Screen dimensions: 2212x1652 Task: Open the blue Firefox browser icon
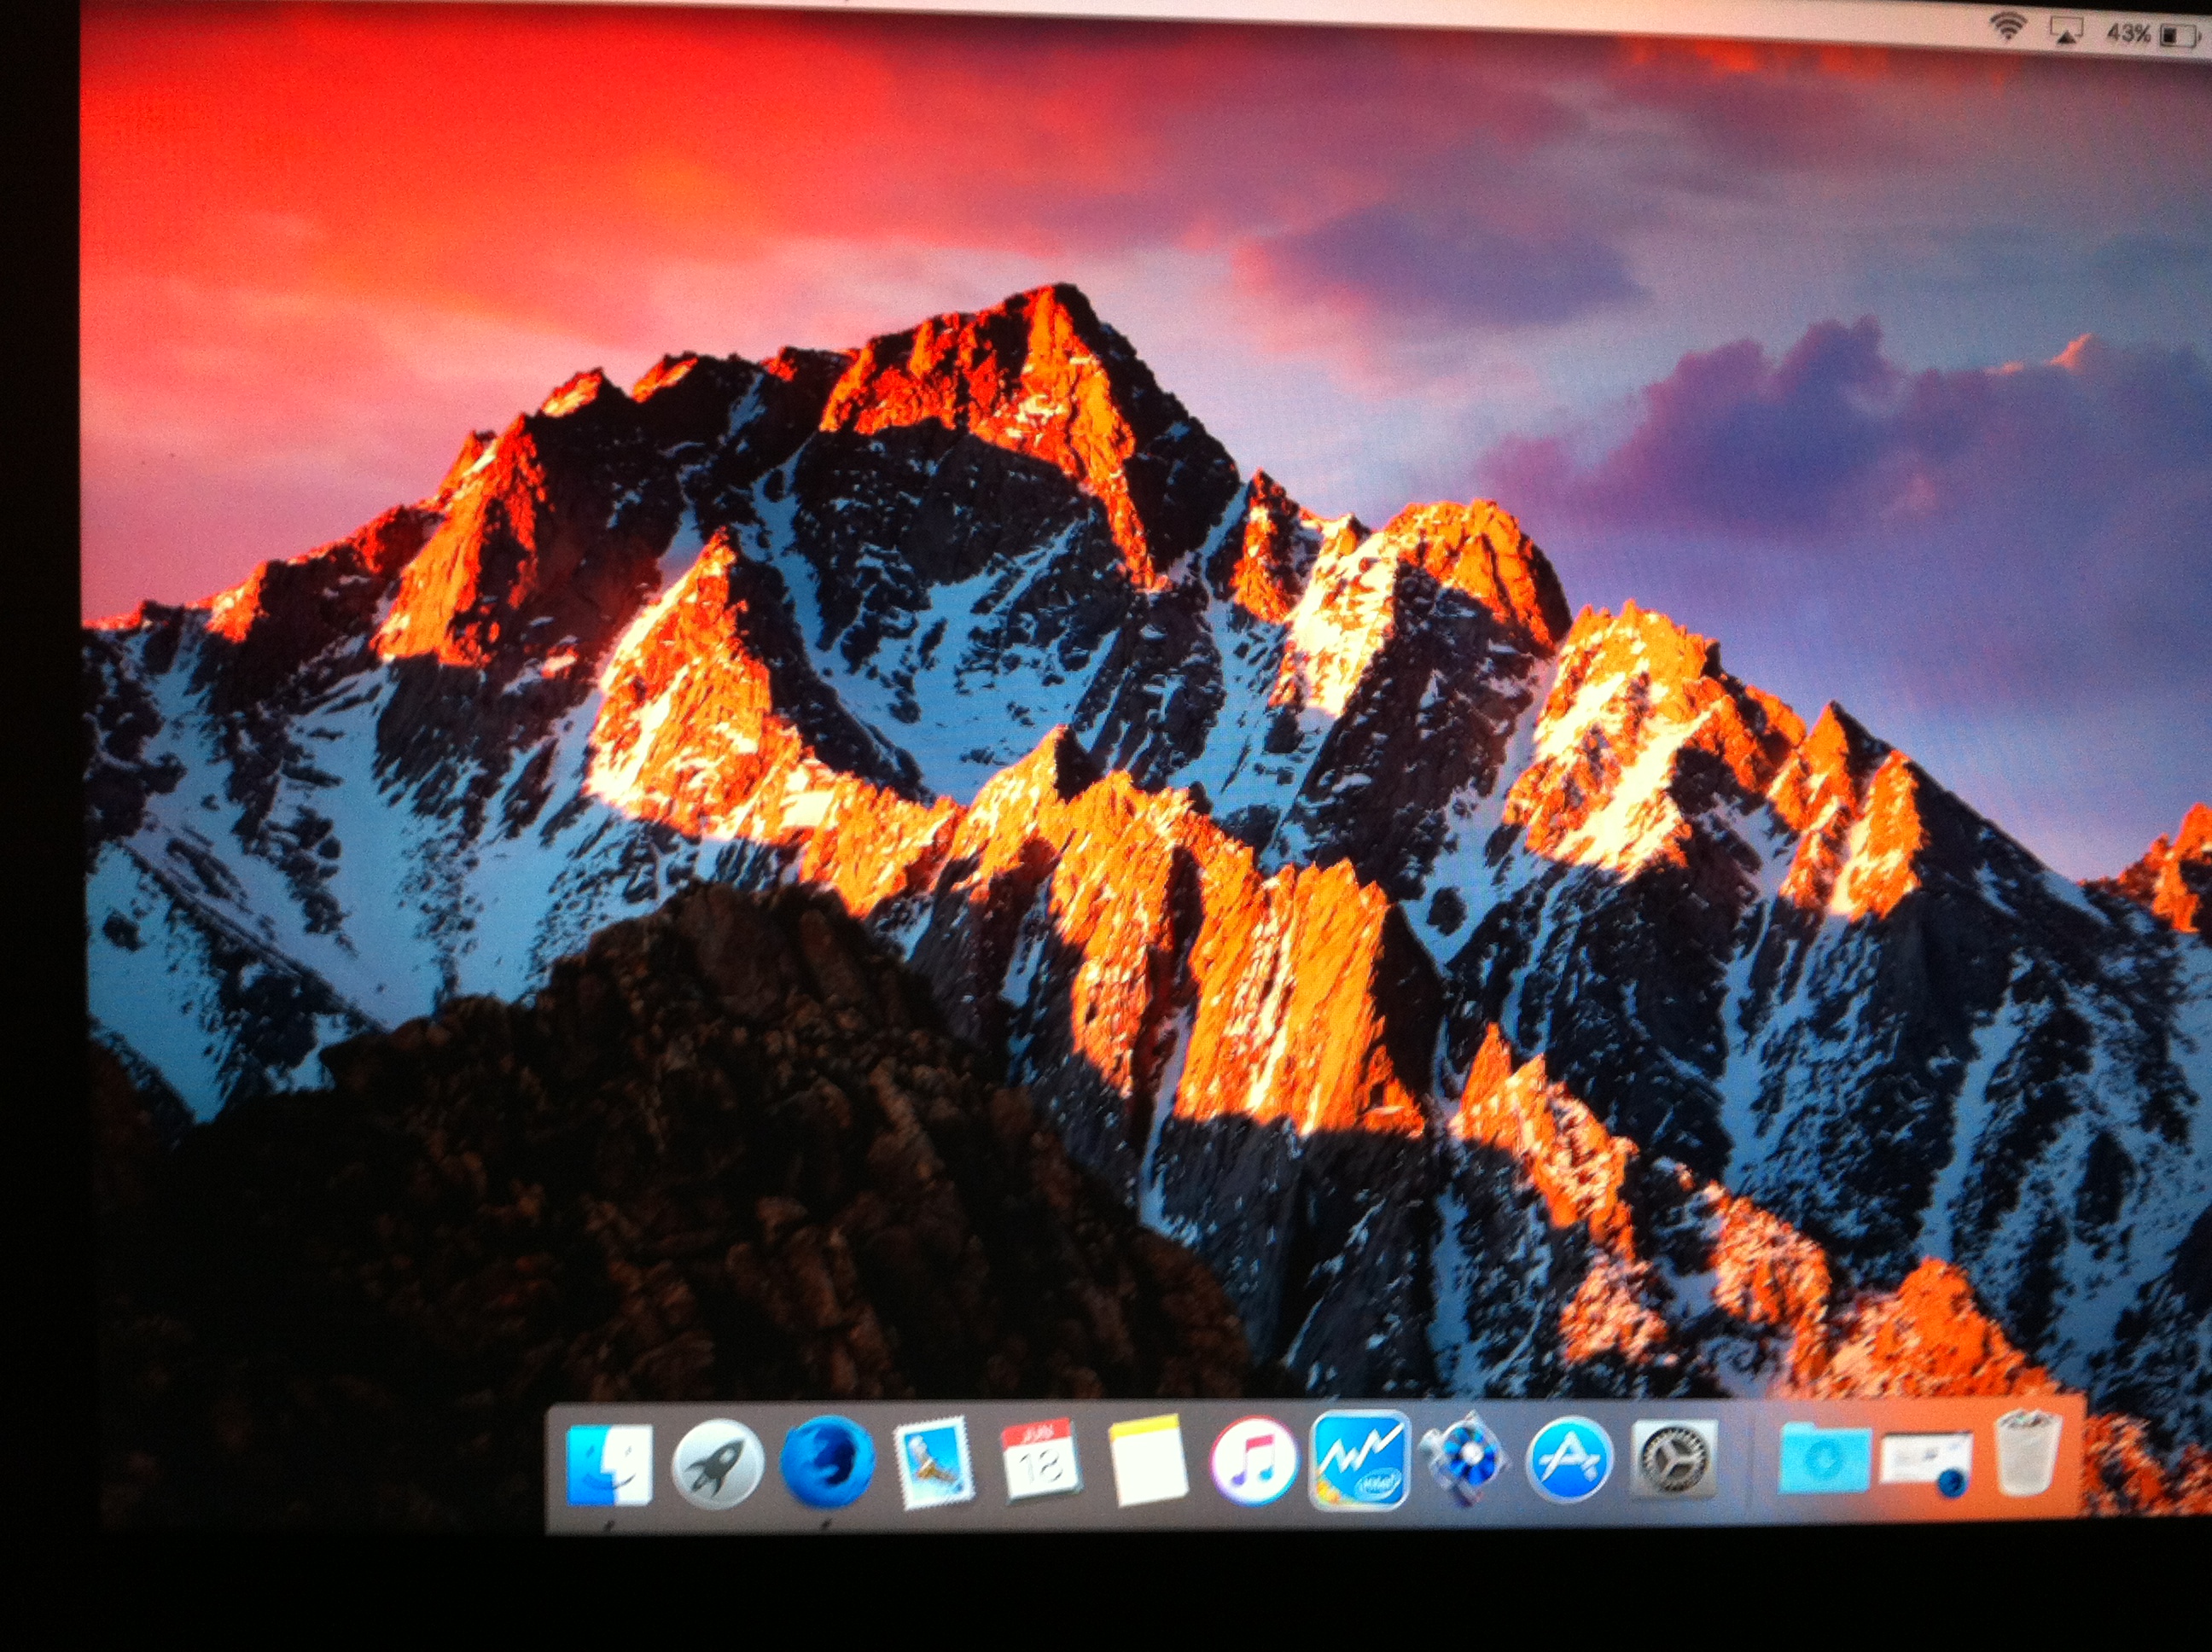[x=826, y=1462]
